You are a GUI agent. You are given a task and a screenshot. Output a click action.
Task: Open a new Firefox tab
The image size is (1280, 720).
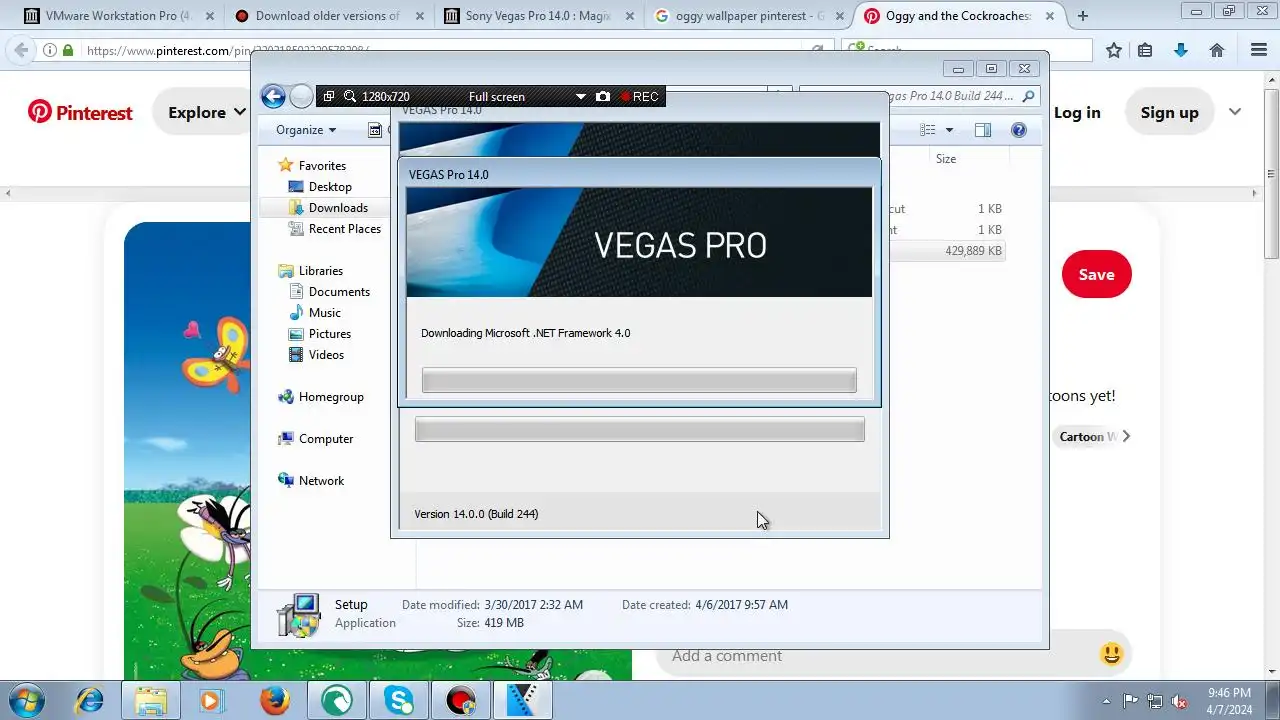tap(1083, 16)
